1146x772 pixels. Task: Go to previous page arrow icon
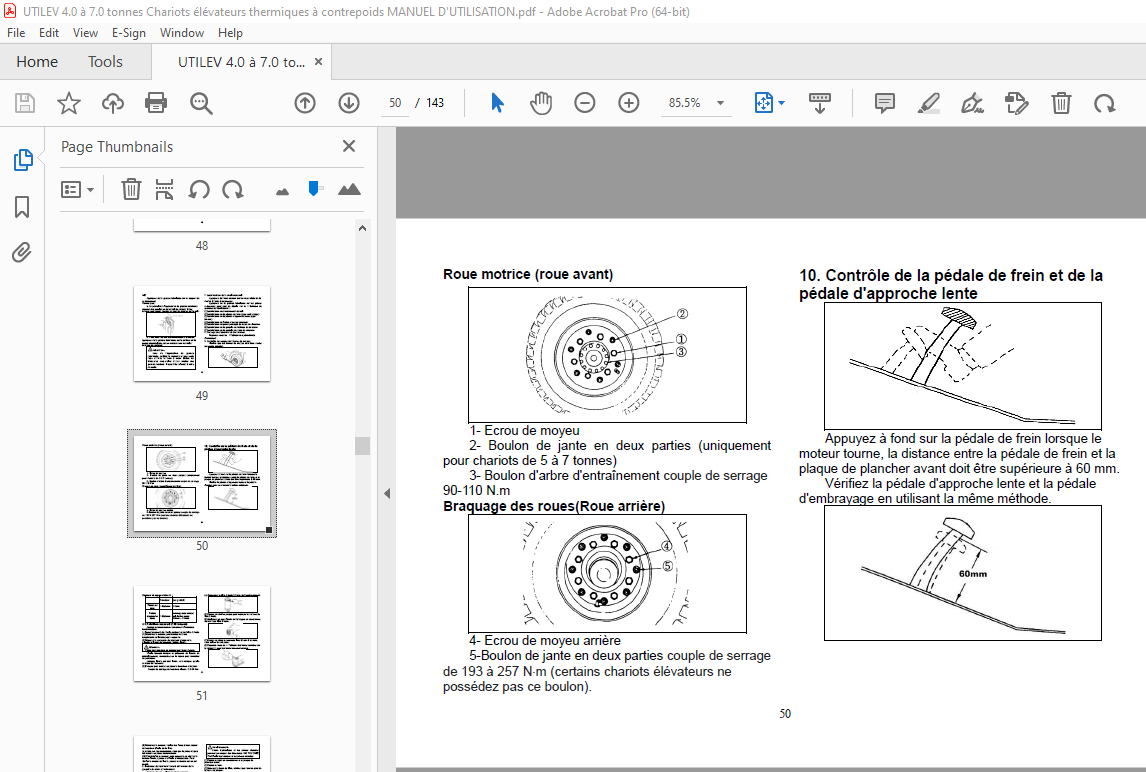coord(305,103)
